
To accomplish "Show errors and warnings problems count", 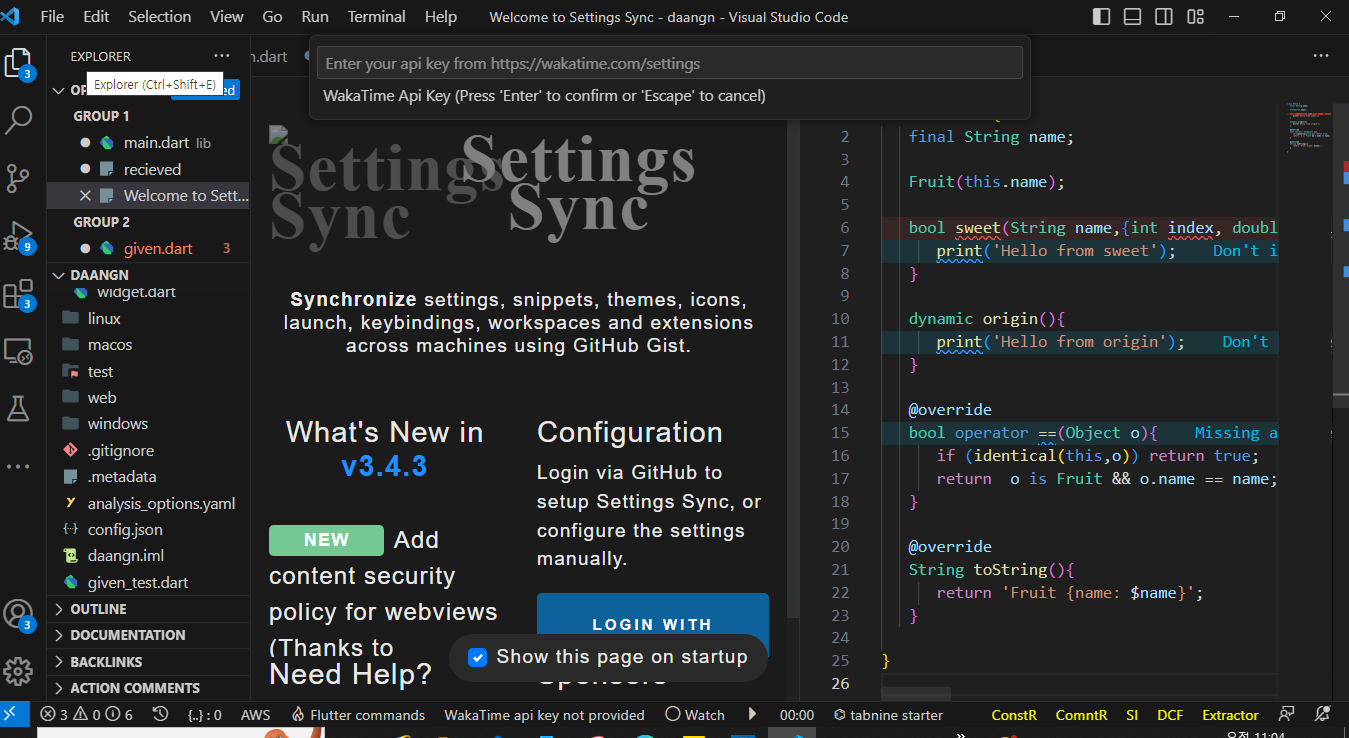I will click(87, 715).
